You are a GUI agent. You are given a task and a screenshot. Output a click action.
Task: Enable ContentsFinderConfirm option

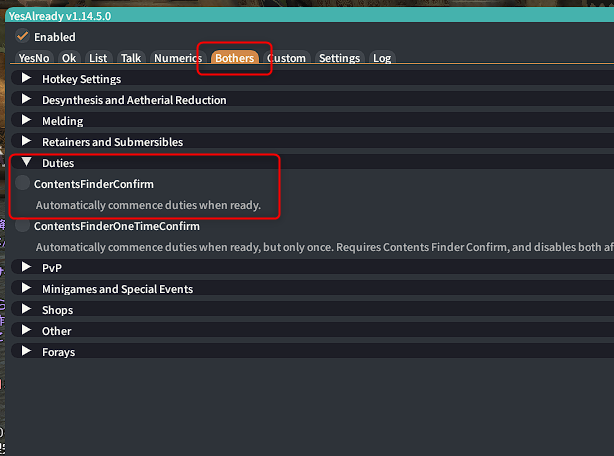click(x=23, y=184)
